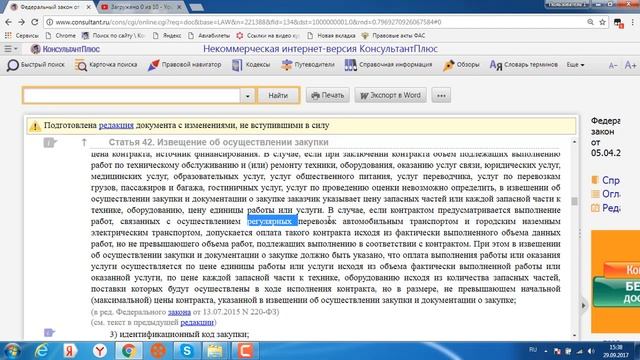This screenshot has height=360, width=640.
Task: Click the orange advertisement banner
Action: [616, 282]
